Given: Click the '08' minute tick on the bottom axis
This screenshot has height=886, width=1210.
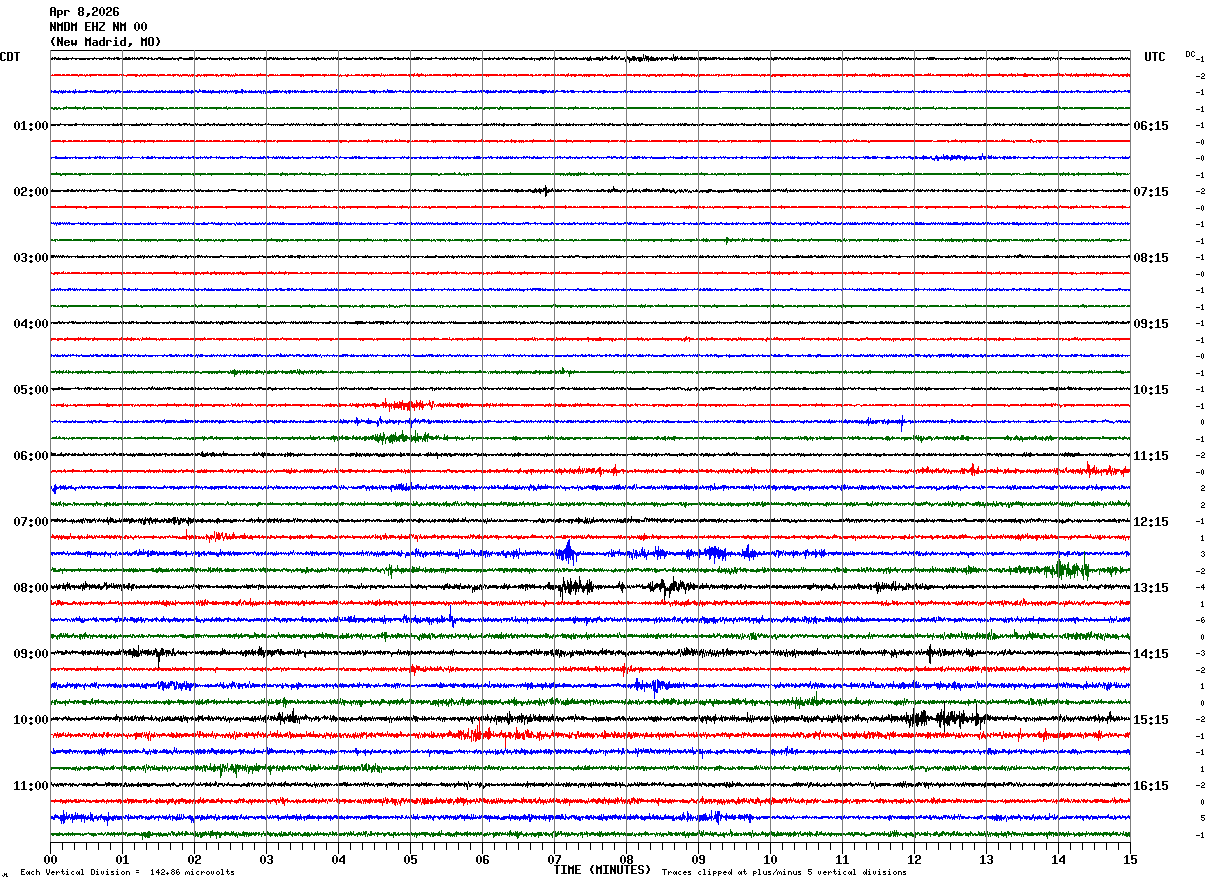Looking at the screenshot, I should 626,859.
